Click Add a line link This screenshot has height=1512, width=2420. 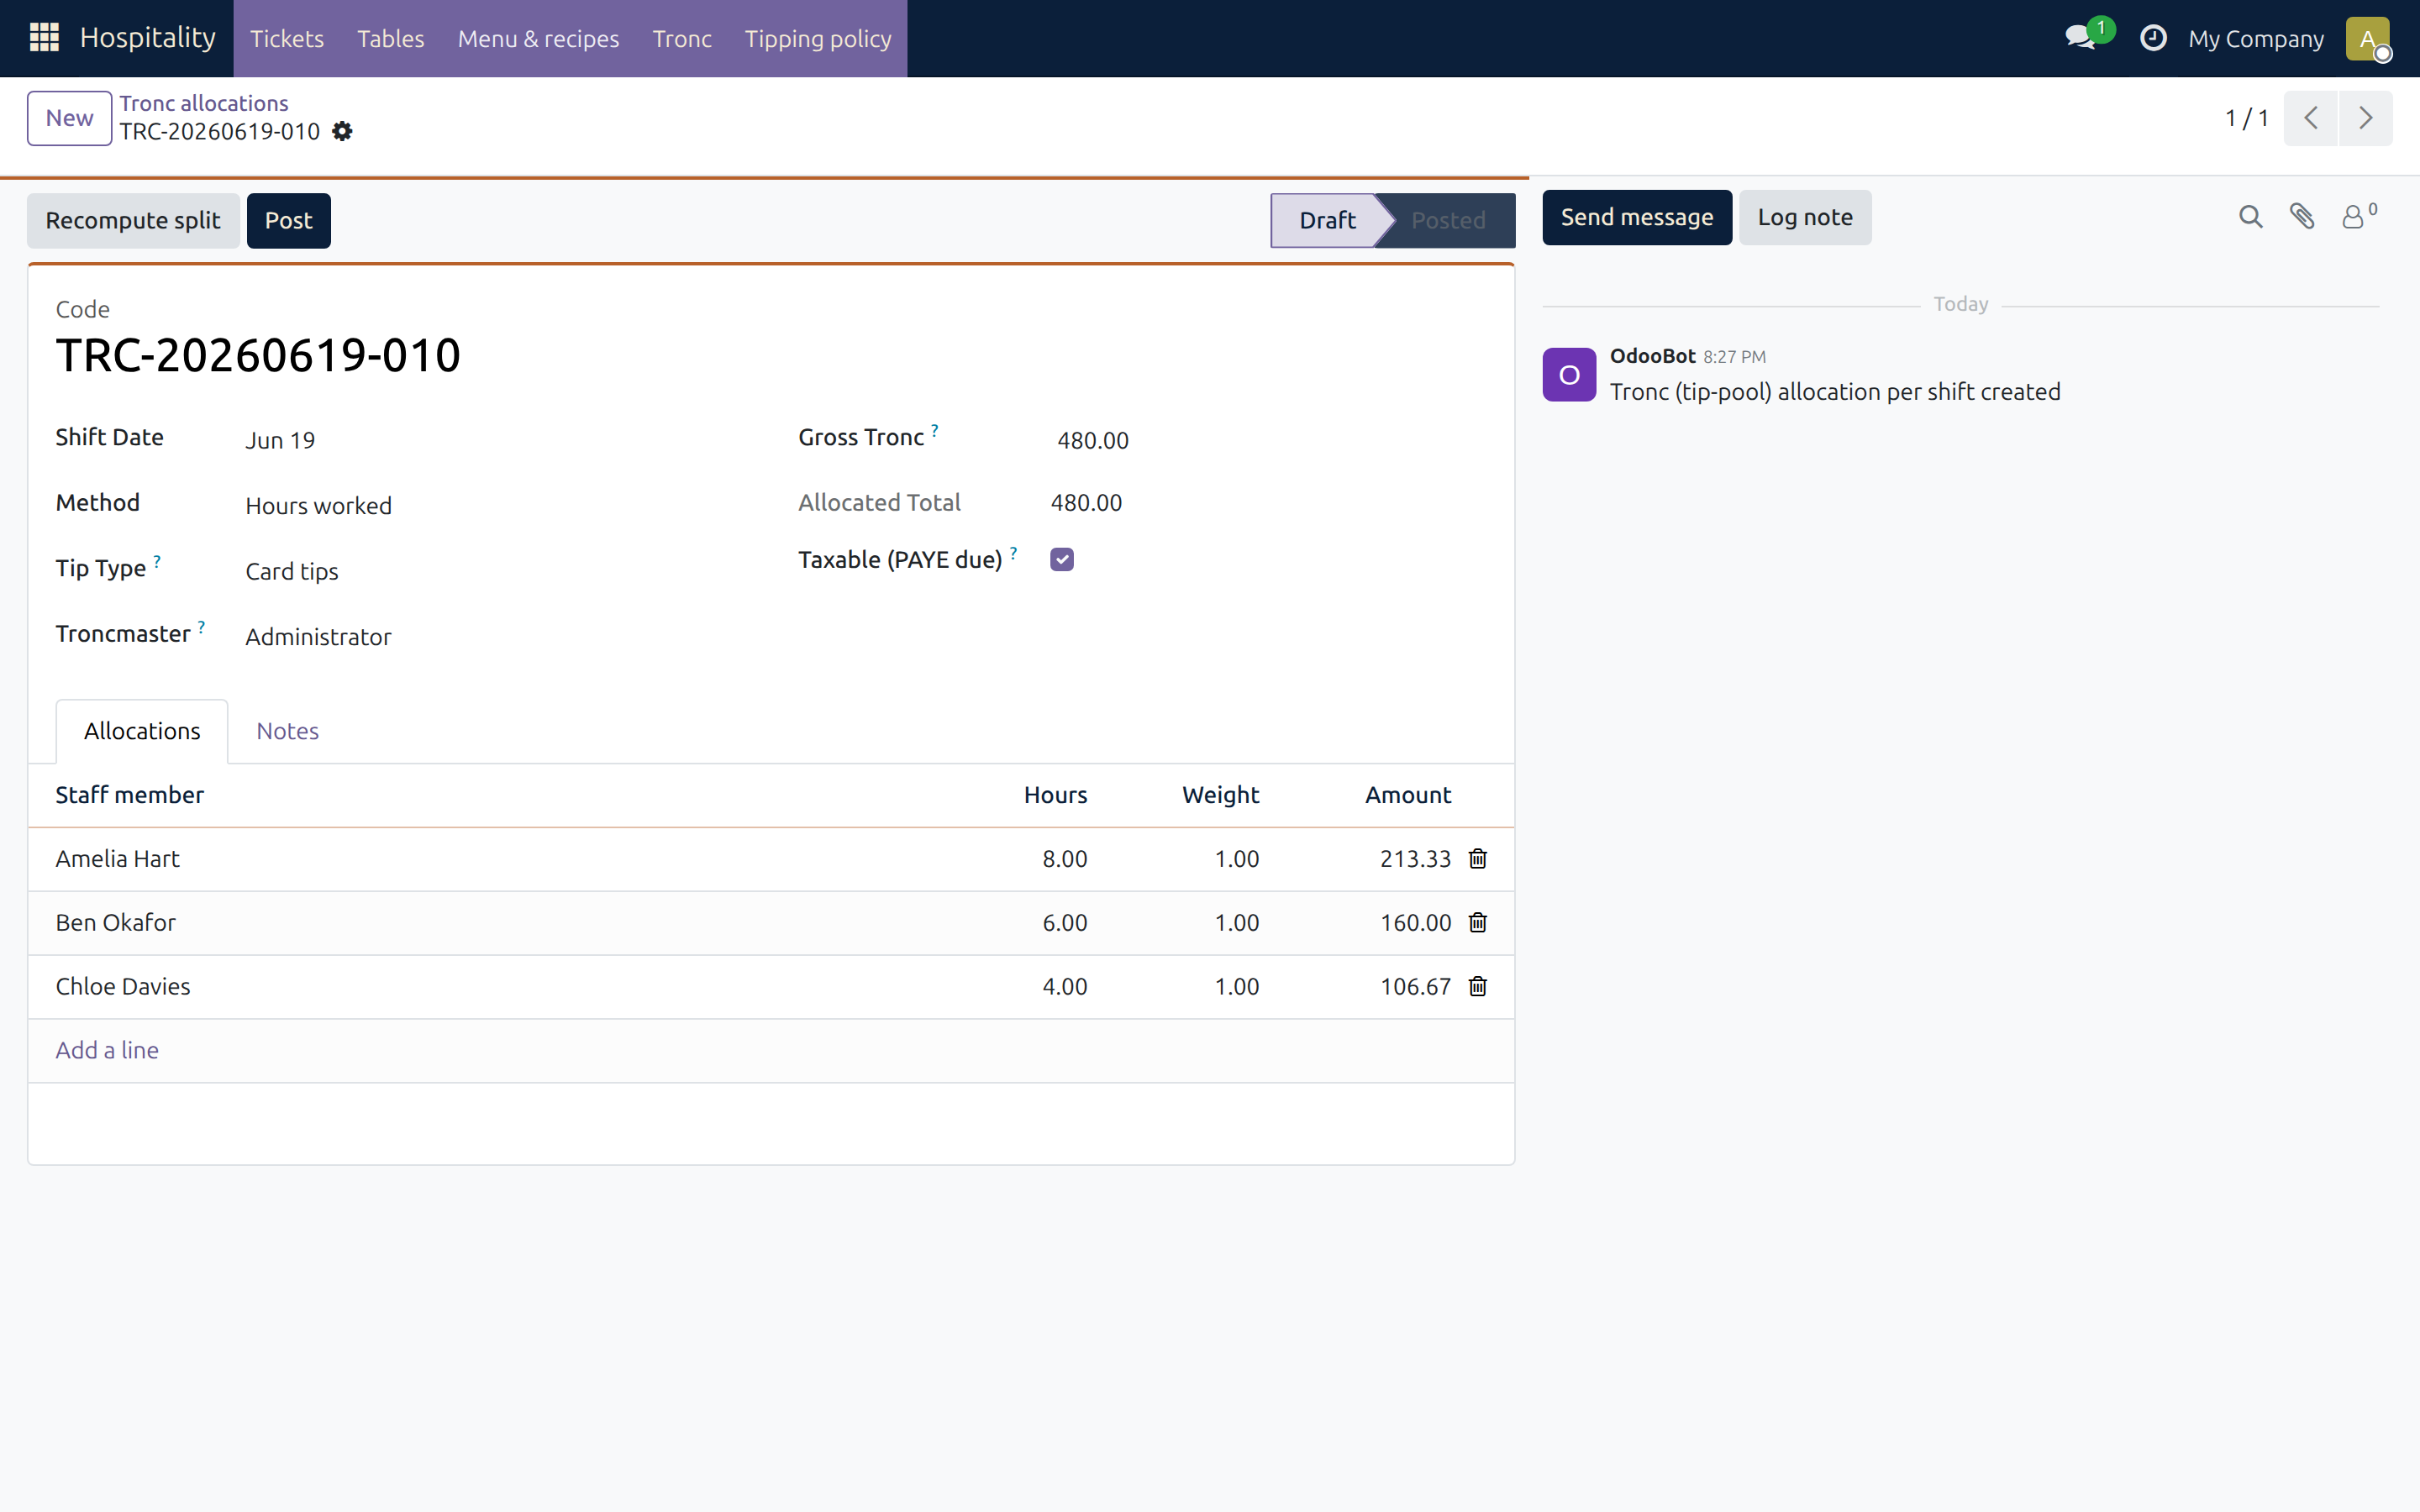click(107, 1050)
